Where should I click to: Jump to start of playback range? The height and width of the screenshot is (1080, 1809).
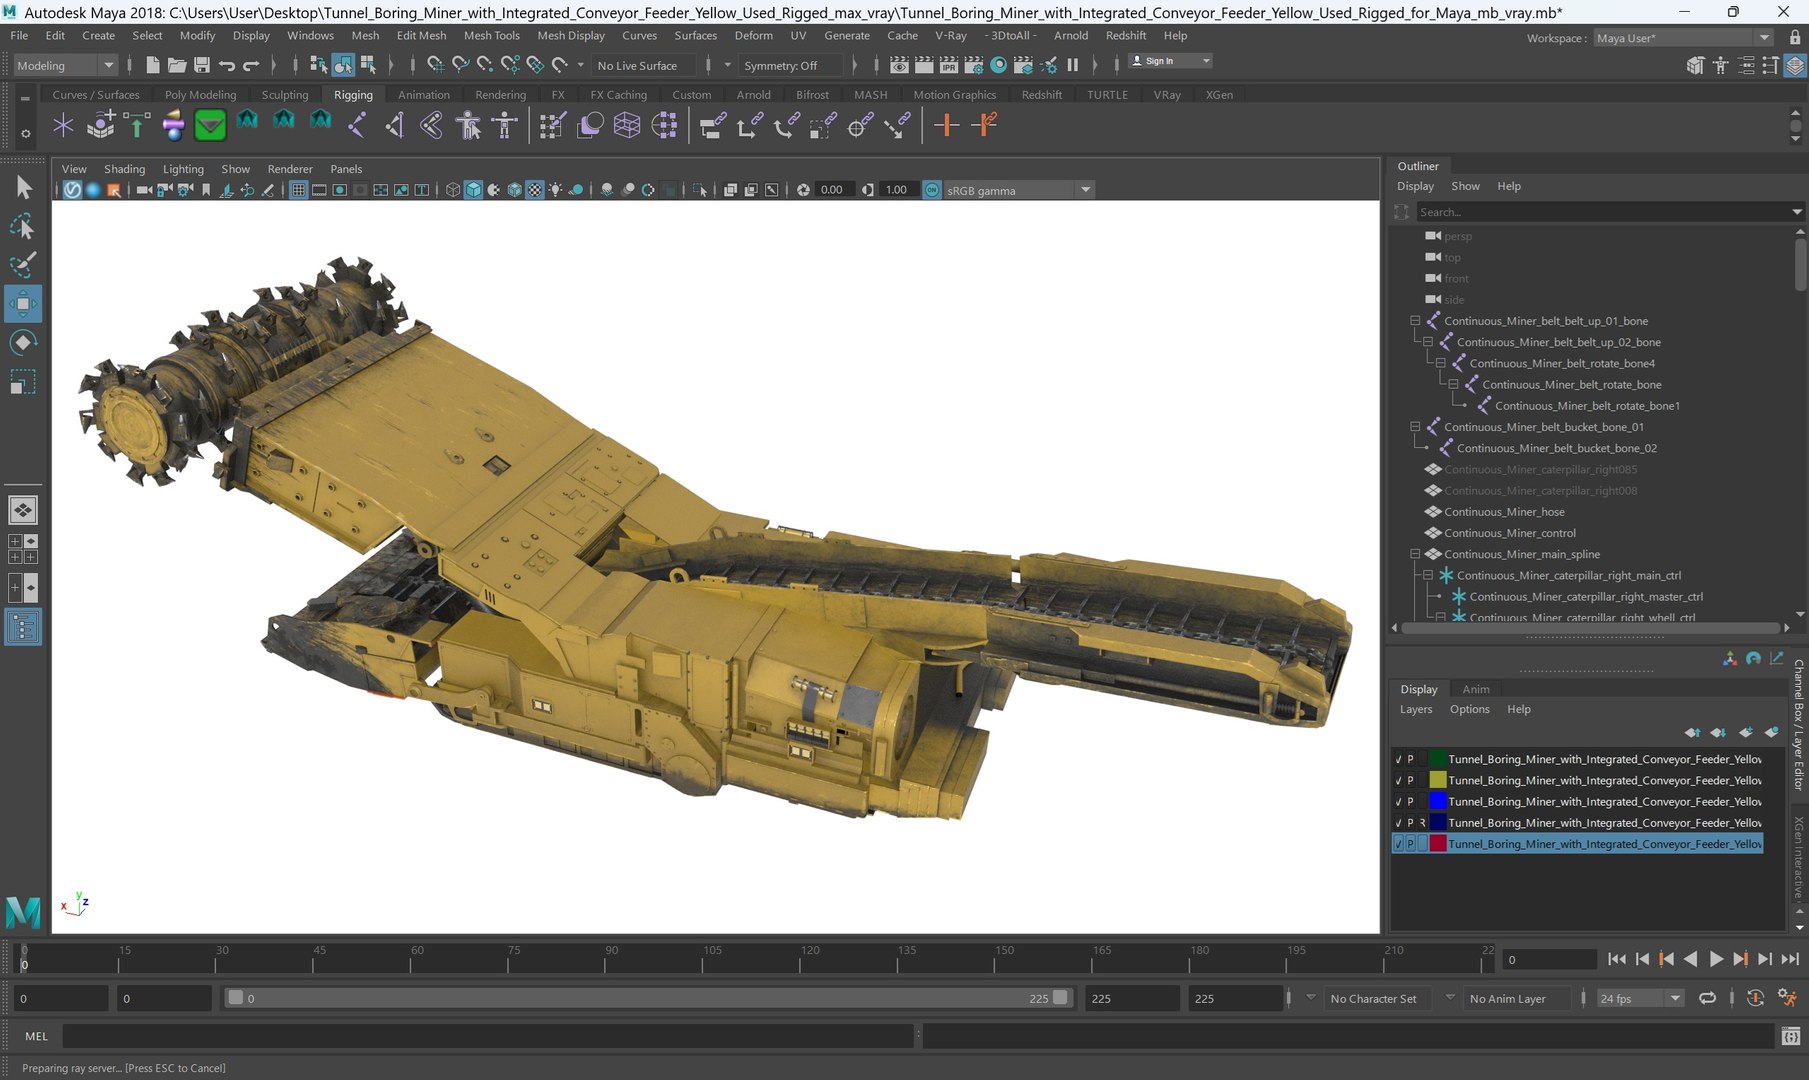coord(1617,959)
